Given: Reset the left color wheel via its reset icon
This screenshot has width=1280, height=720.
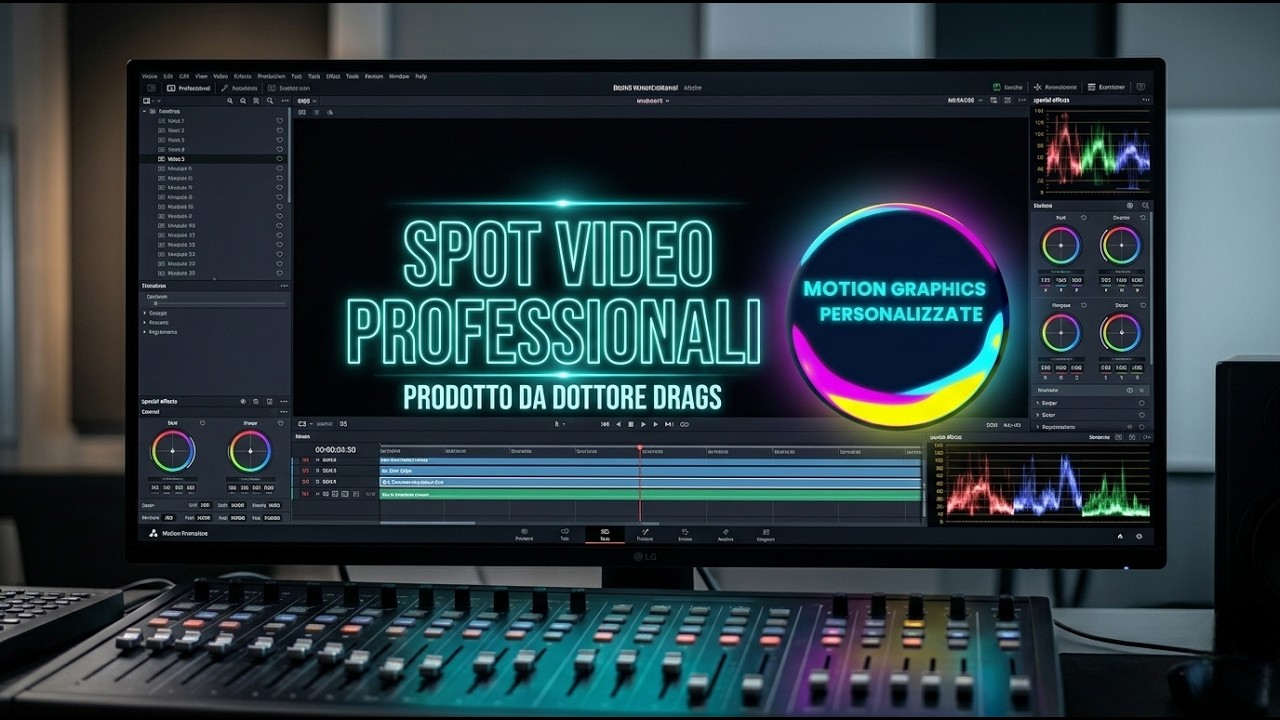Looking at the screenshot, I should pyautogui.click(x=202, y=423).
